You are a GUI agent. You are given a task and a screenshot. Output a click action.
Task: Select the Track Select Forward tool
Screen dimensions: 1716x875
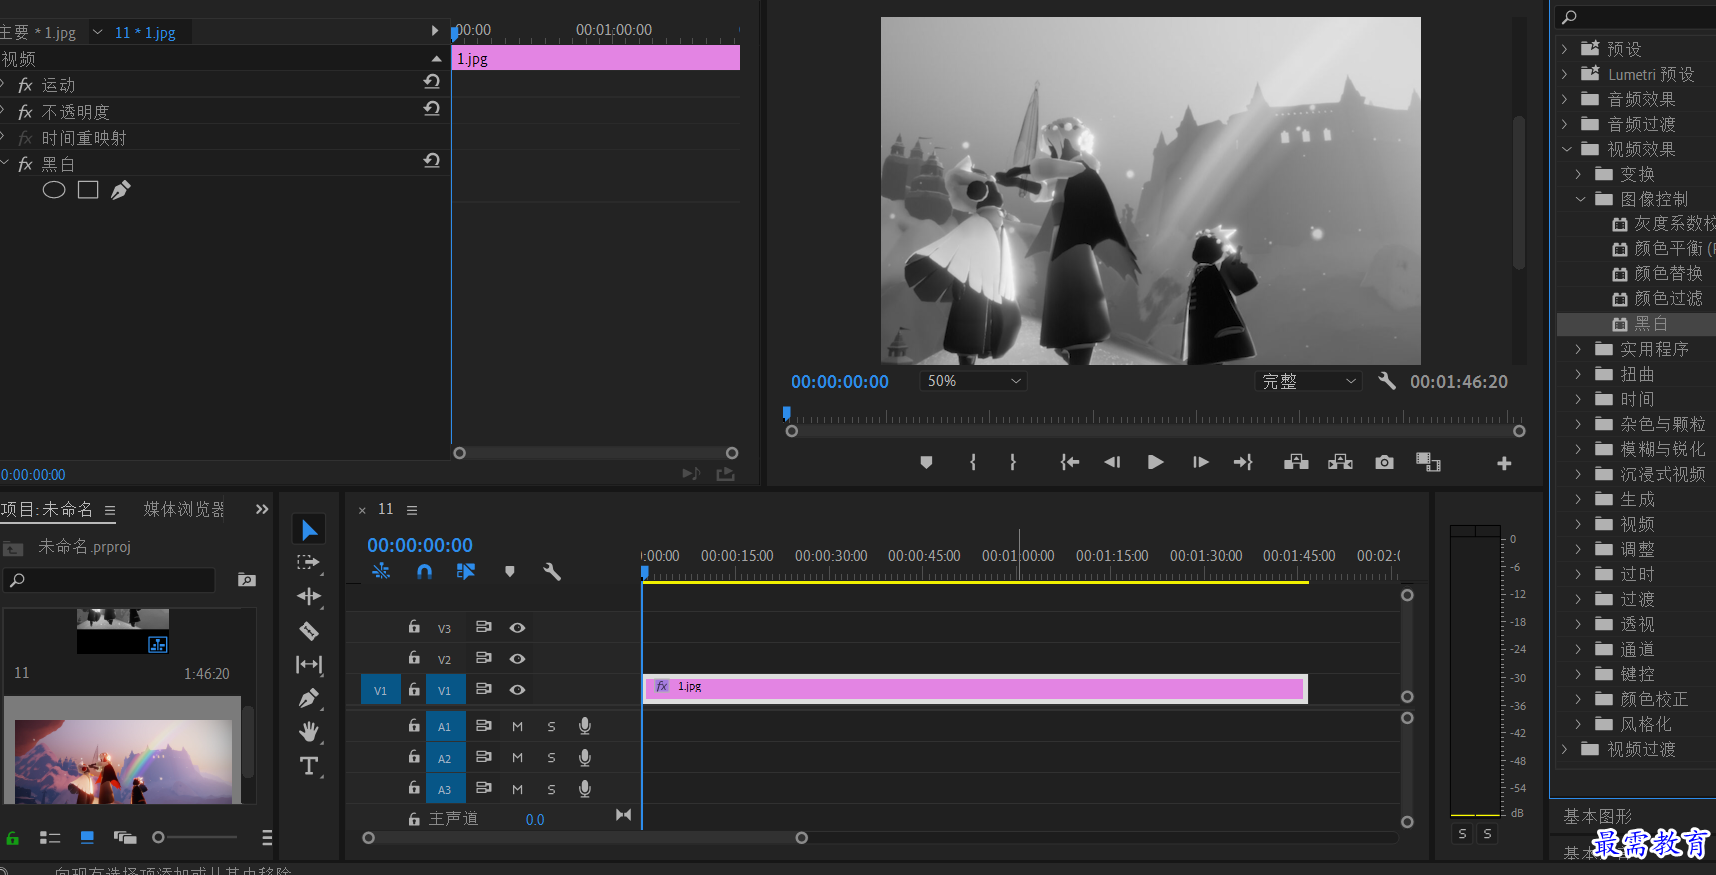308,563
